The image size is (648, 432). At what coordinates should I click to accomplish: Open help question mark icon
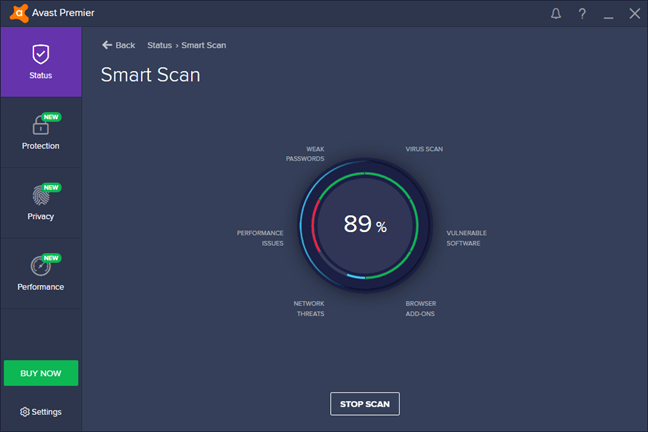pyautogui.click(x=582, y=14)
